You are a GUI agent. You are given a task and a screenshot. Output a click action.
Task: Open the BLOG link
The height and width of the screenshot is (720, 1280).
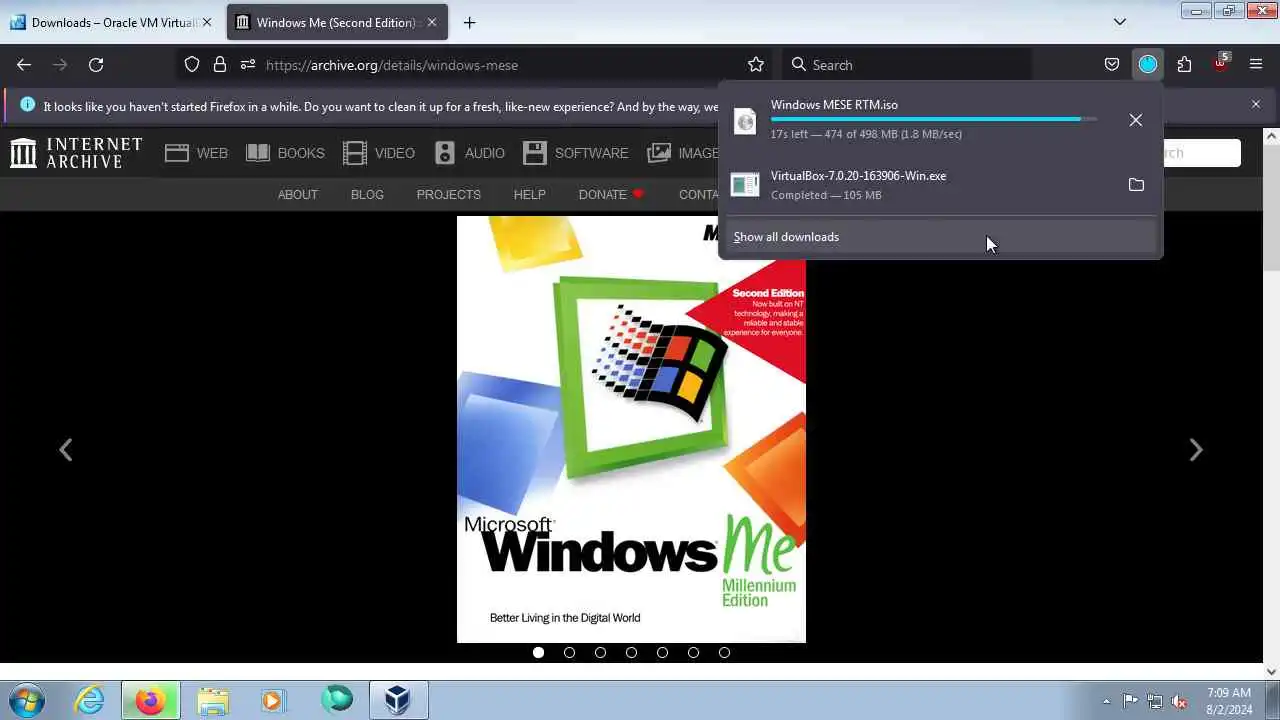(367, 194)
